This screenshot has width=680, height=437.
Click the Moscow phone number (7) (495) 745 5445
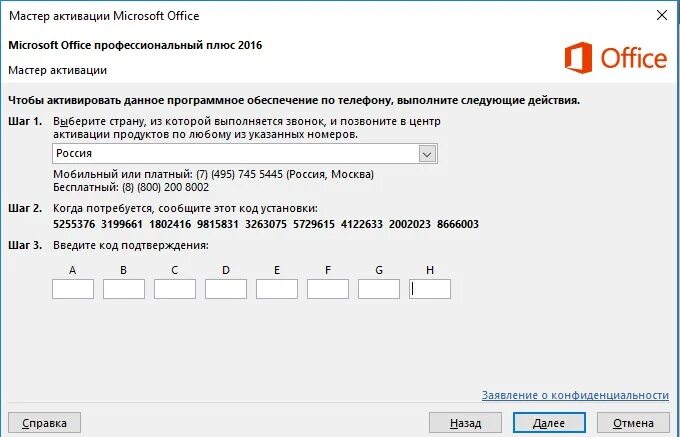click(239, 174)
